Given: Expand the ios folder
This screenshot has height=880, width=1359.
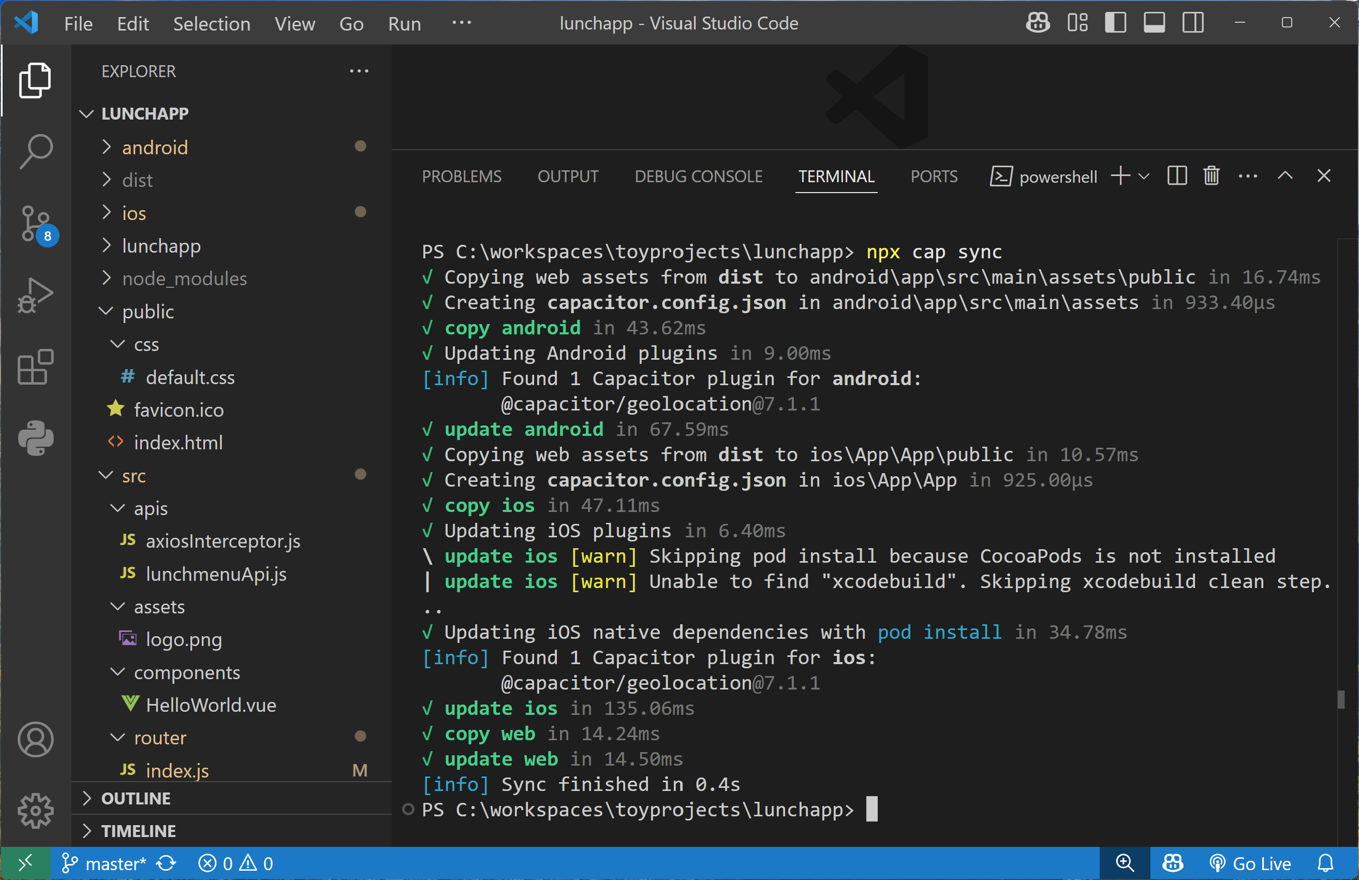Looking at the screenshot, I should coord(232,213).
